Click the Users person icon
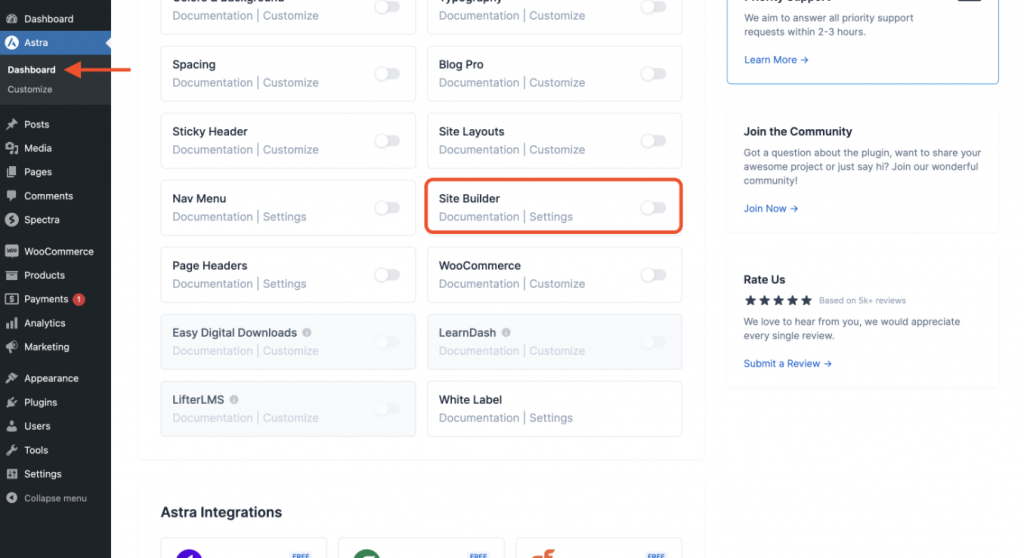1024x558 pixels. [x=12, y=426]
